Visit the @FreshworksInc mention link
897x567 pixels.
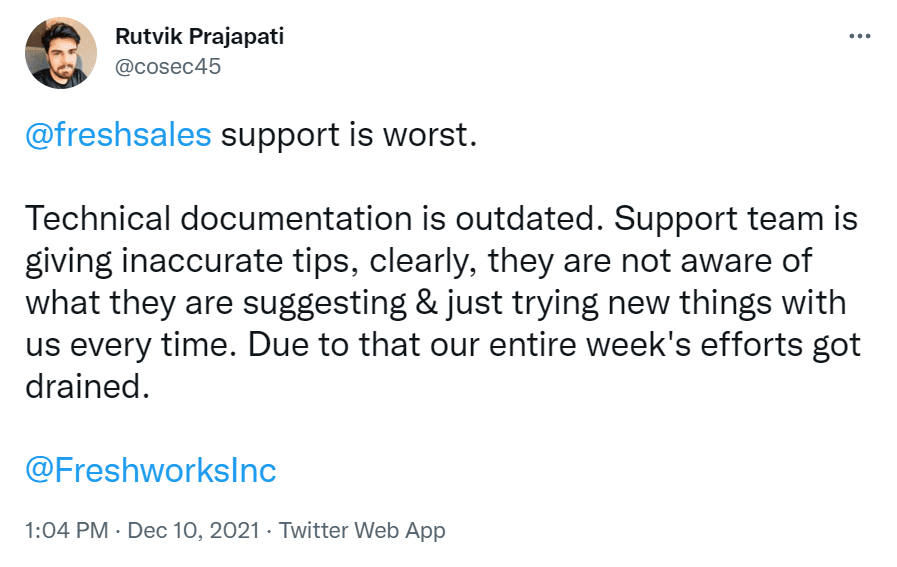[x=150, y=470]
